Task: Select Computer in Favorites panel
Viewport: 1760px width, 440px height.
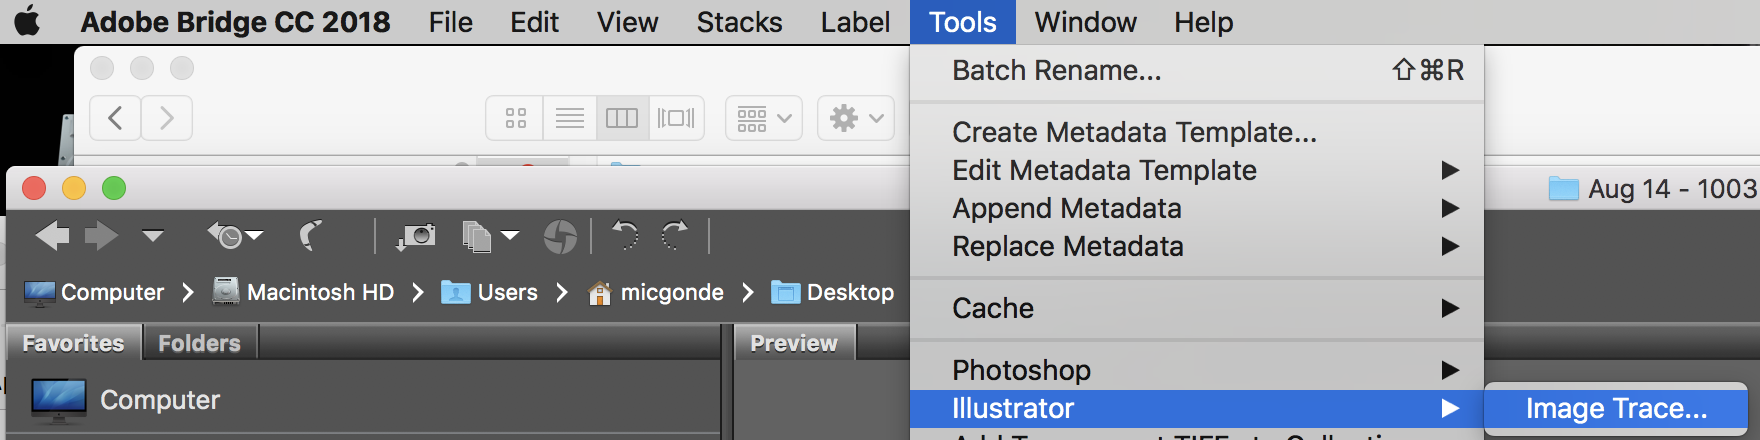Action: (159, 400)
